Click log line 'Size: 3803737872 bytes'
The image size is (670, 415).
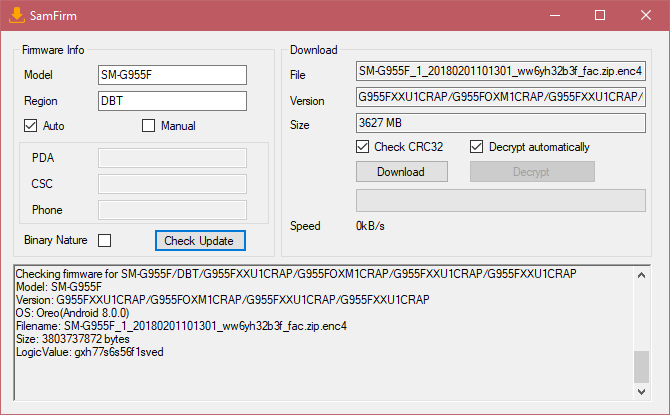(x=73, y=339)
